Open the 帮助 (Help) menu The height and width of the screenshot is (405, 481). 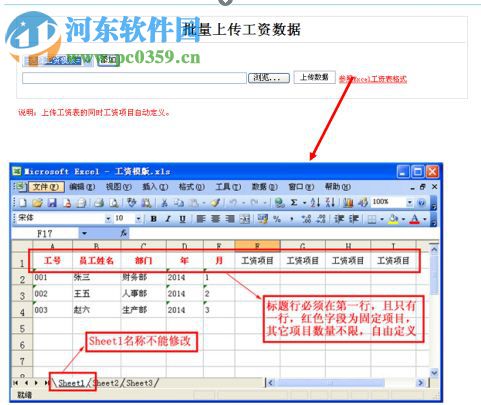click(337, 187)
